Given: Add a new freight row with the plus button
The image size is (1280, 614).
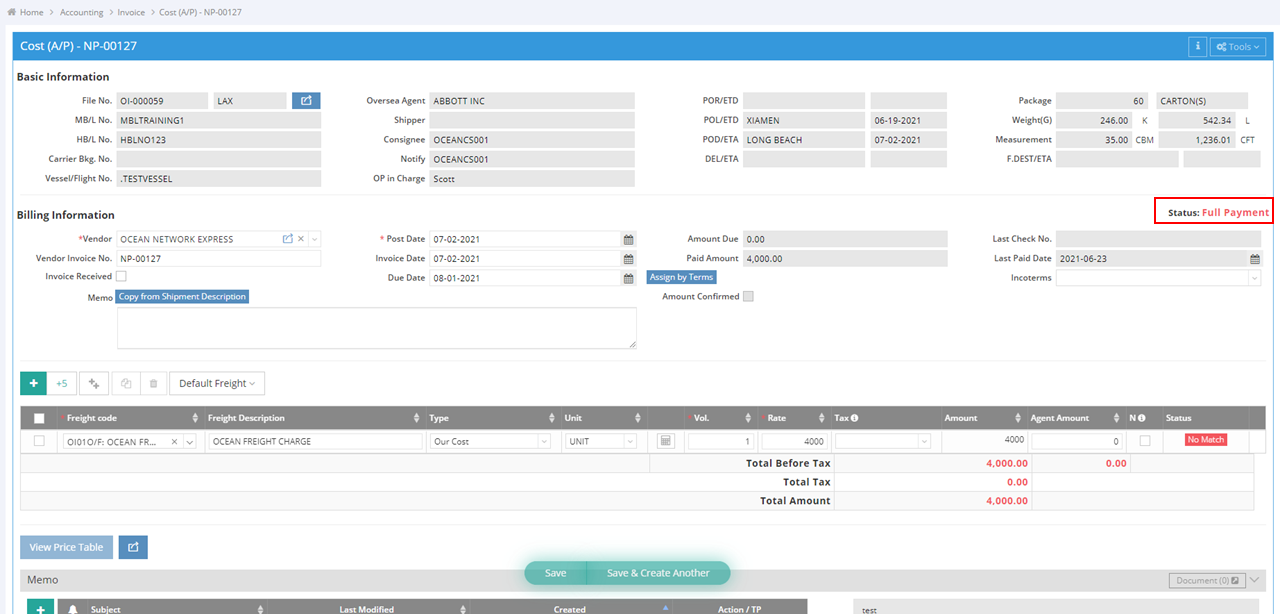Looking at the screenshot, I should point(33,383).
